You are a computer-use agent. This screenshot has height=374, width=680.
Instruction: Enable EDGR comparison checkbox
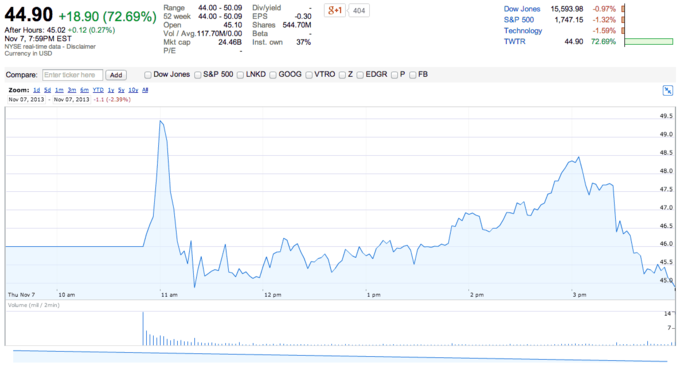tap(360, 75)
